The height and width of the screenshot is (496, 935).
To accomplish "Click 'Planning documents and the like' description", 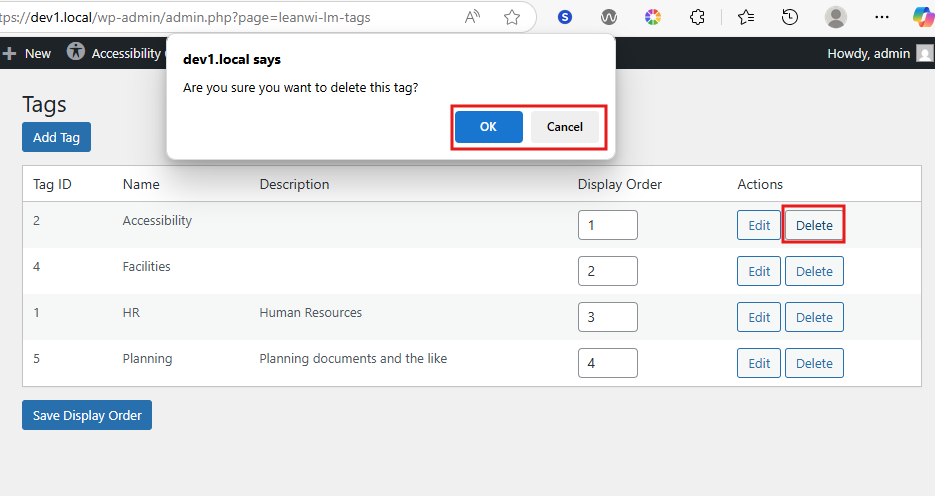I will [x=353, y=359].
